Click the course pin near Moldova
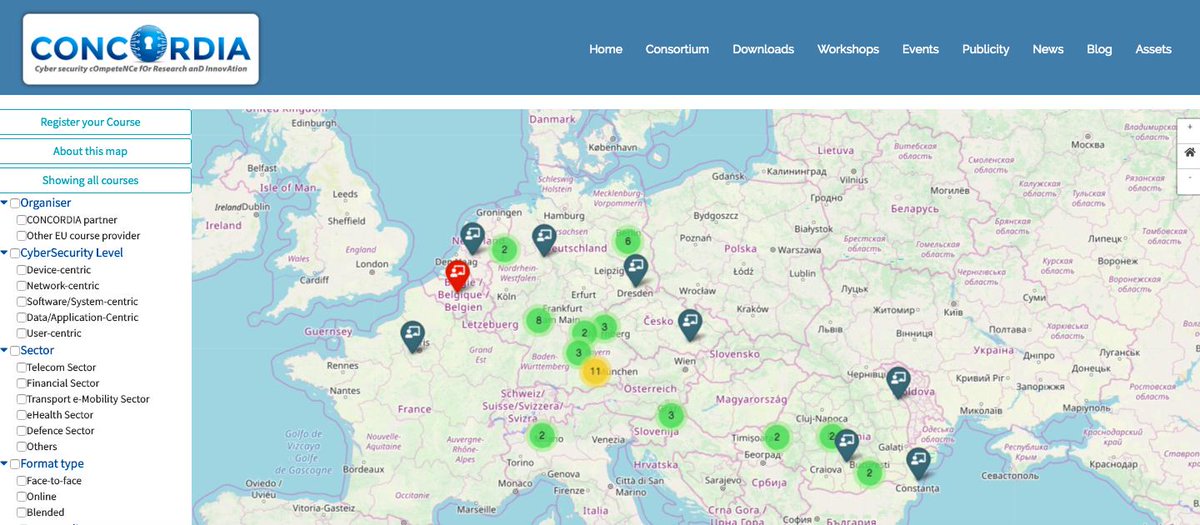This screenshot has width=1200, height=525. 898,382
